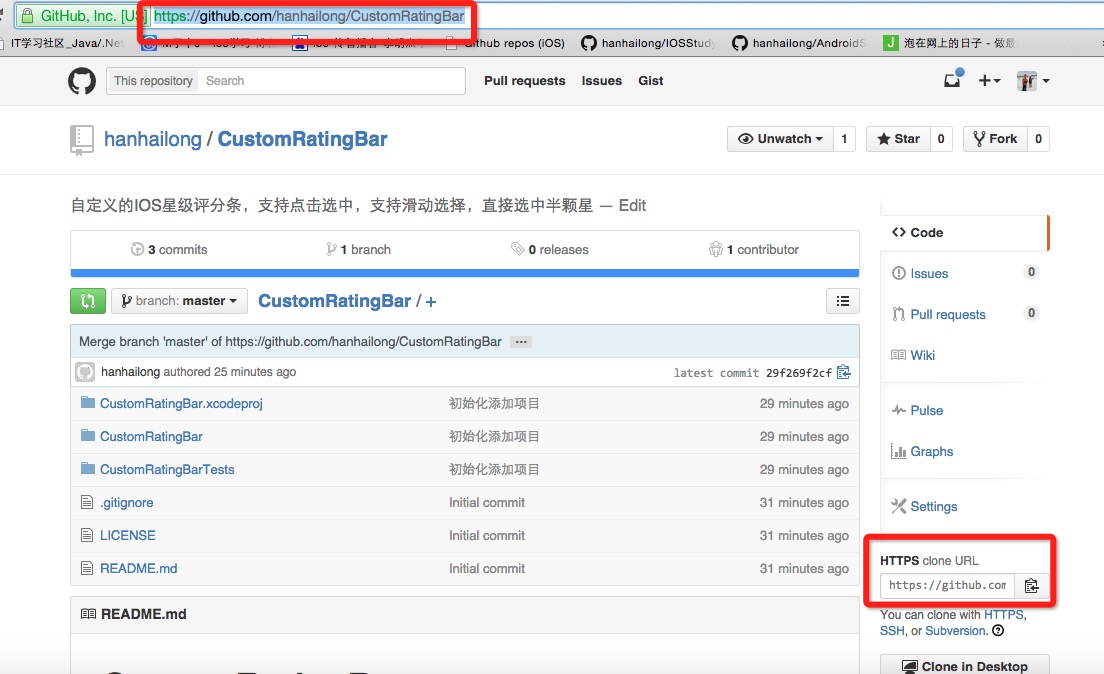This screenshot has height=674, width=1104.
Task: Copy the latest commit SHA icon
Action: tap(843, 372)
